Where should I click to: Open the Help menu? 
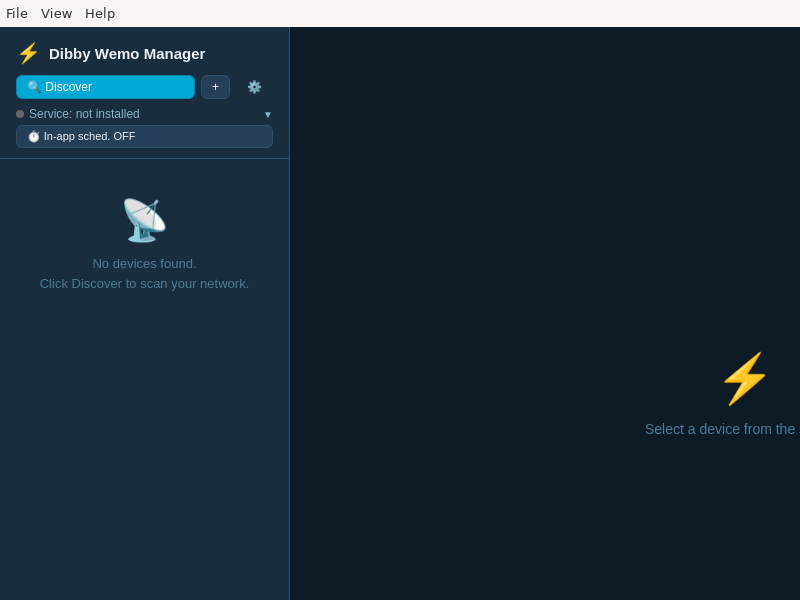[x=100, y=13]
